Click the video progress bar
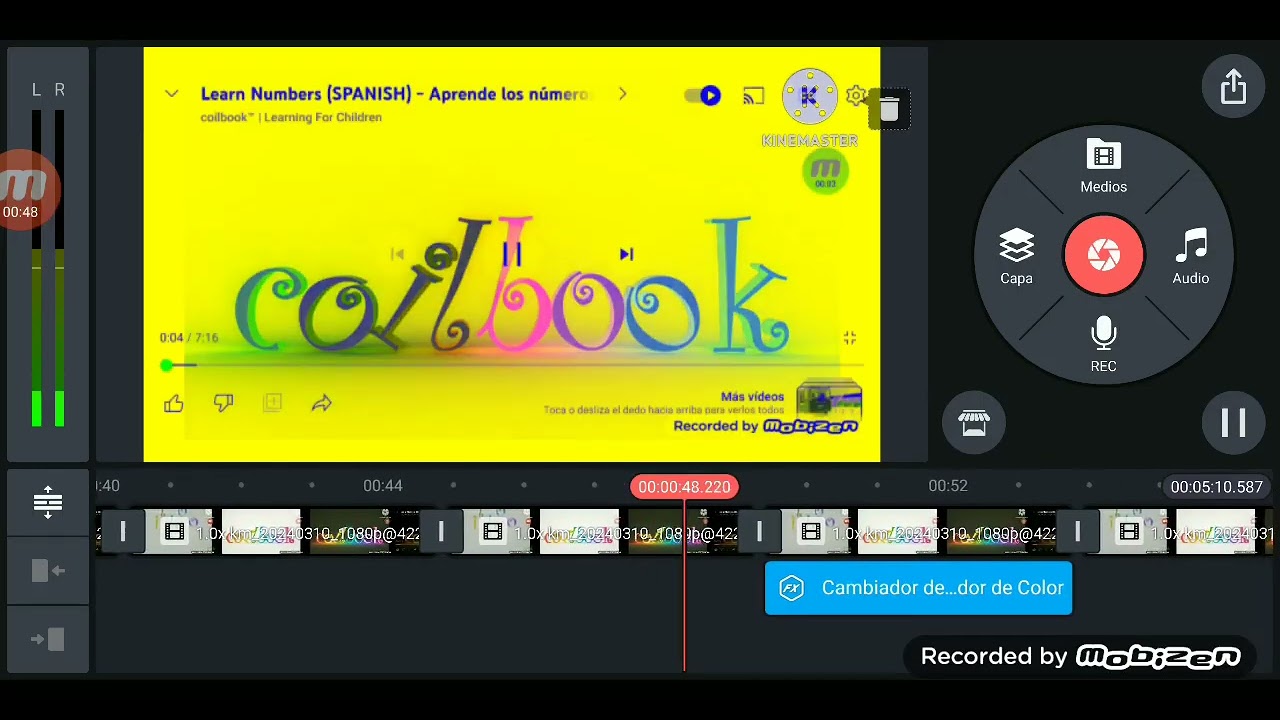 click(512, 365)
